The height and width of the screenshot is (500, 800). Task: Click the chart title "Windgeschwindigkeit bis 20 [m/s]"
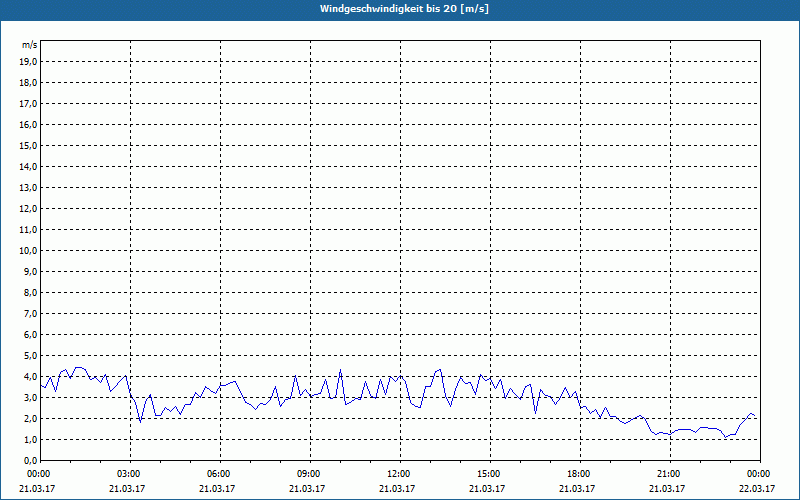[404, 9]
